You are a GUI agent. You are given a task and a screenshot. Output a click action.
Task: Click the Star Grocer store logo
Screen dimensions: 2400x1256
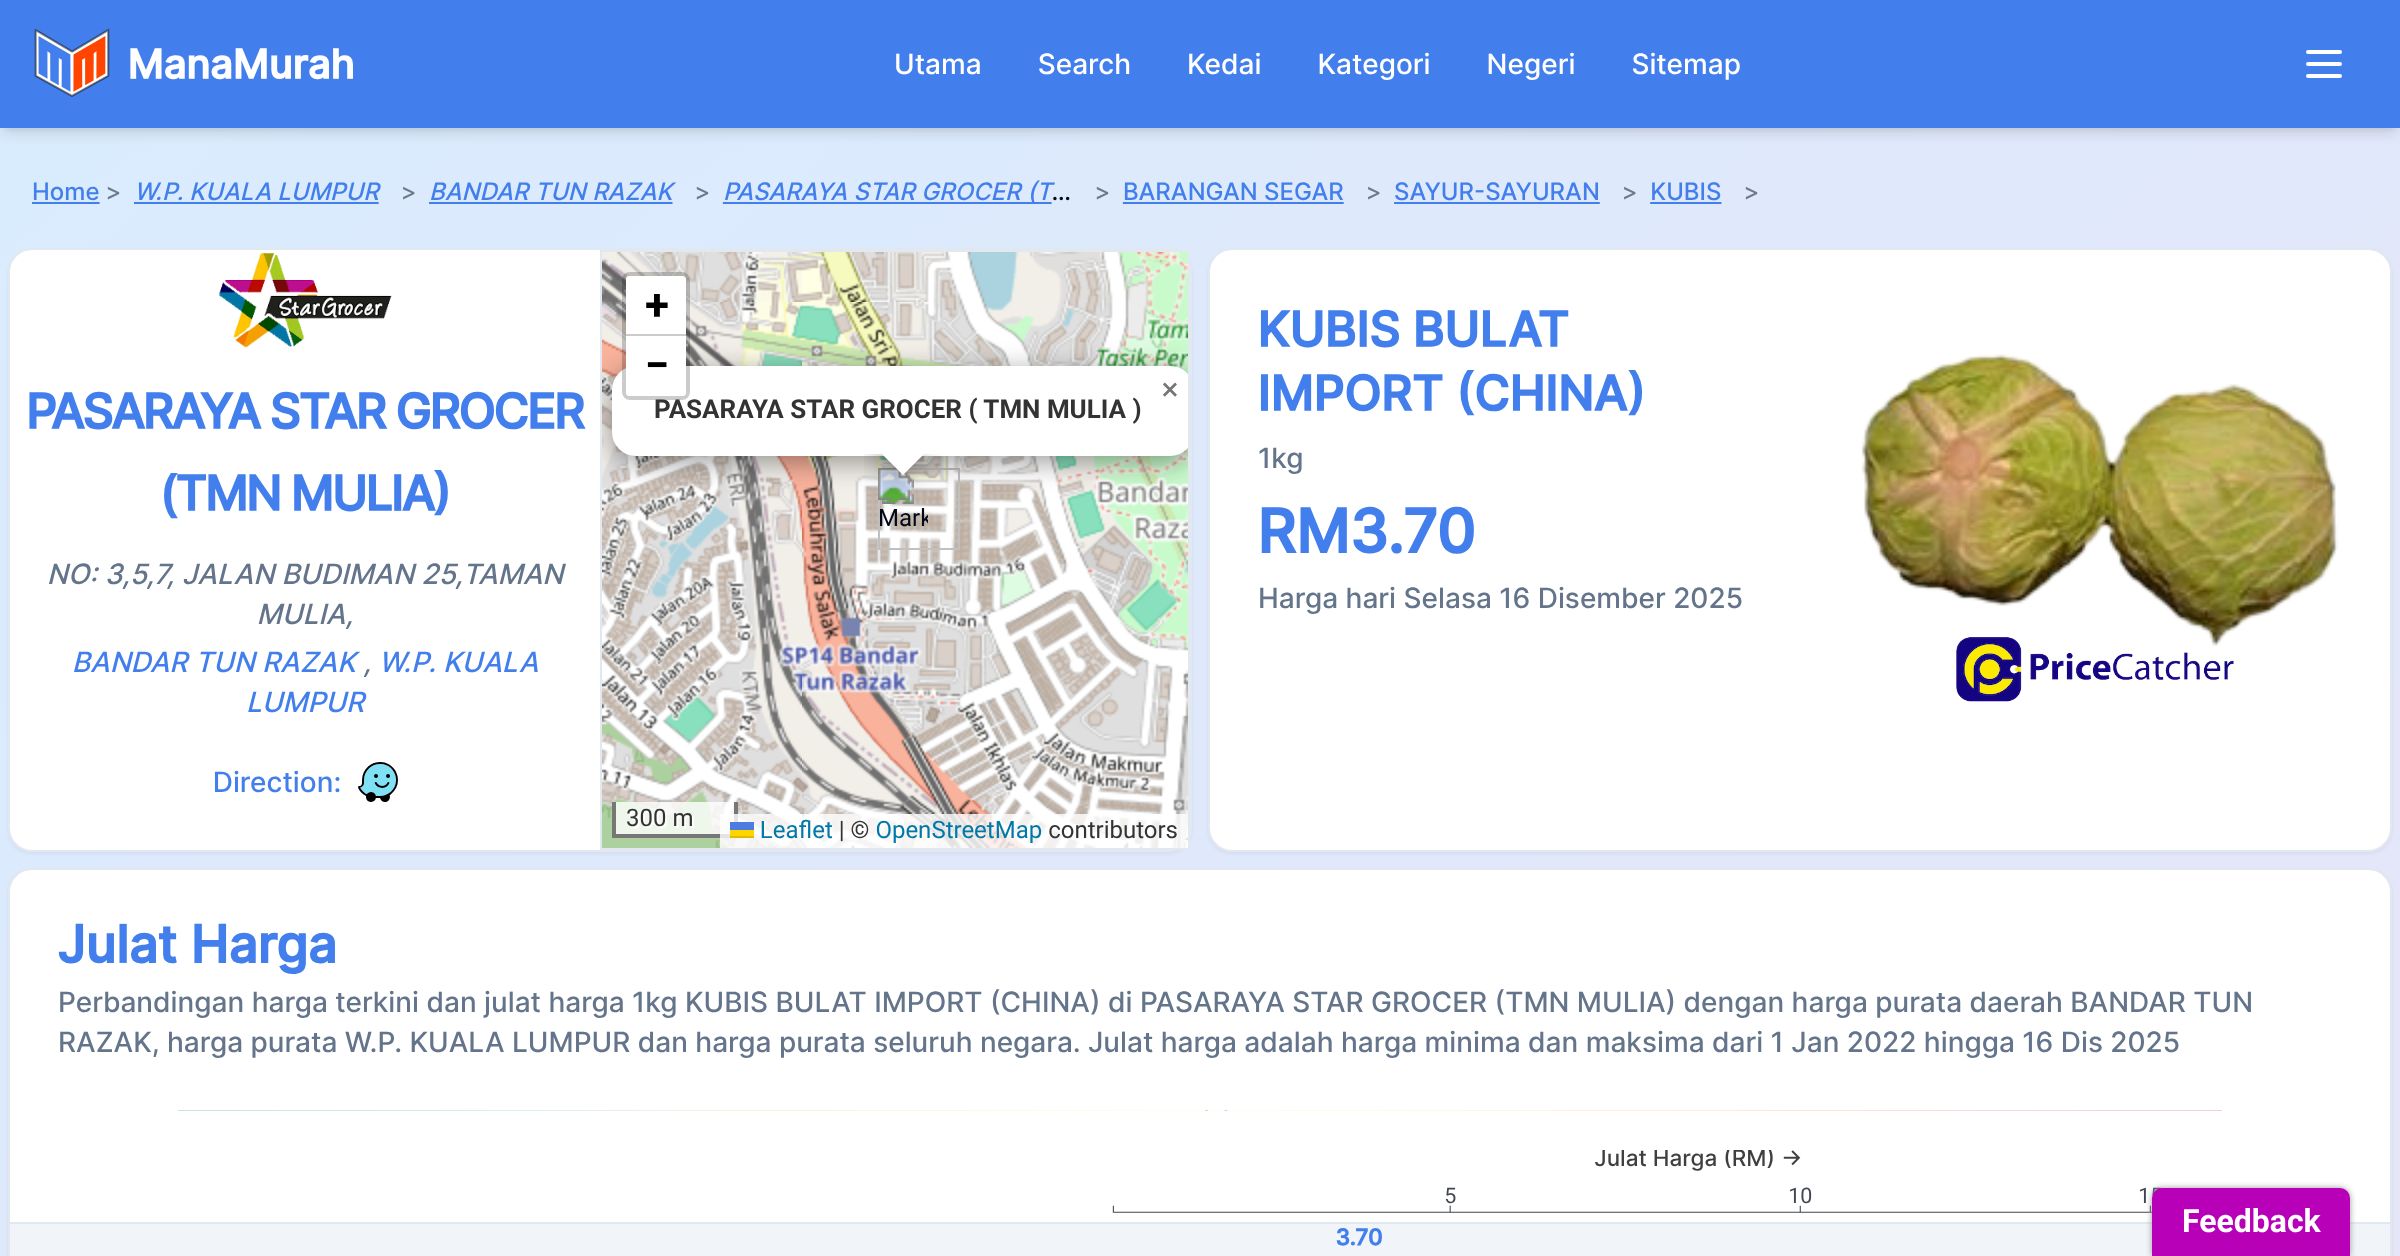tap(304, 301)
